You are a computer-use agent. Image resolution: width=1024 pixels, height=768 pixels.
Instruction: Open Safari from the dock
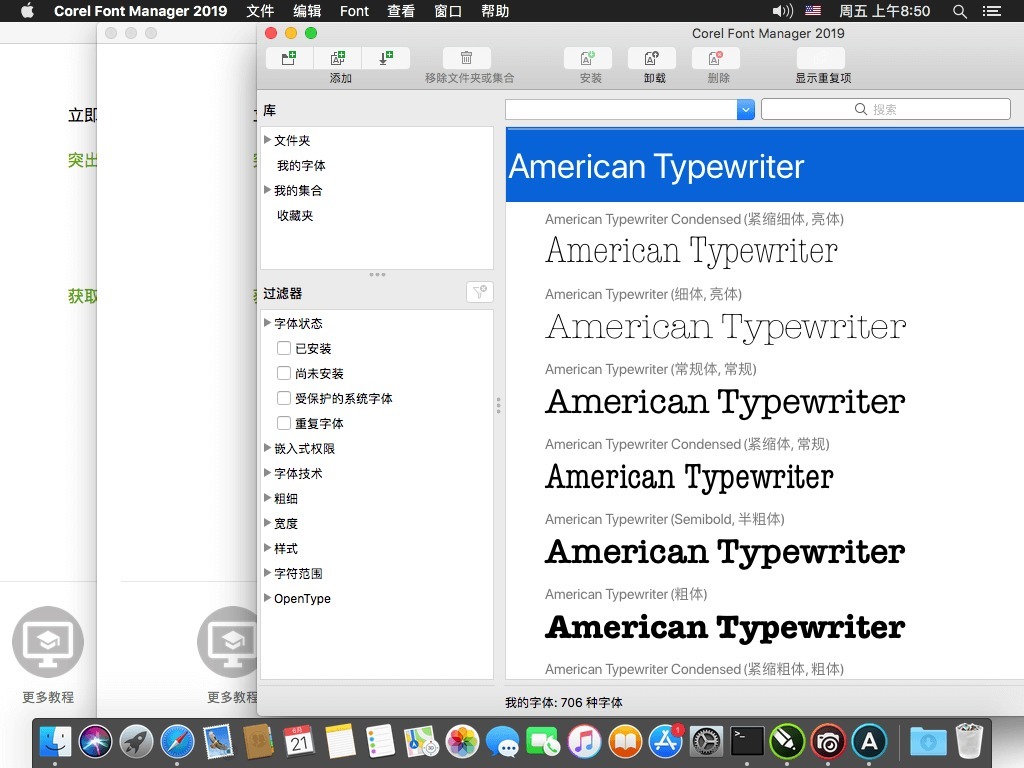177,741
